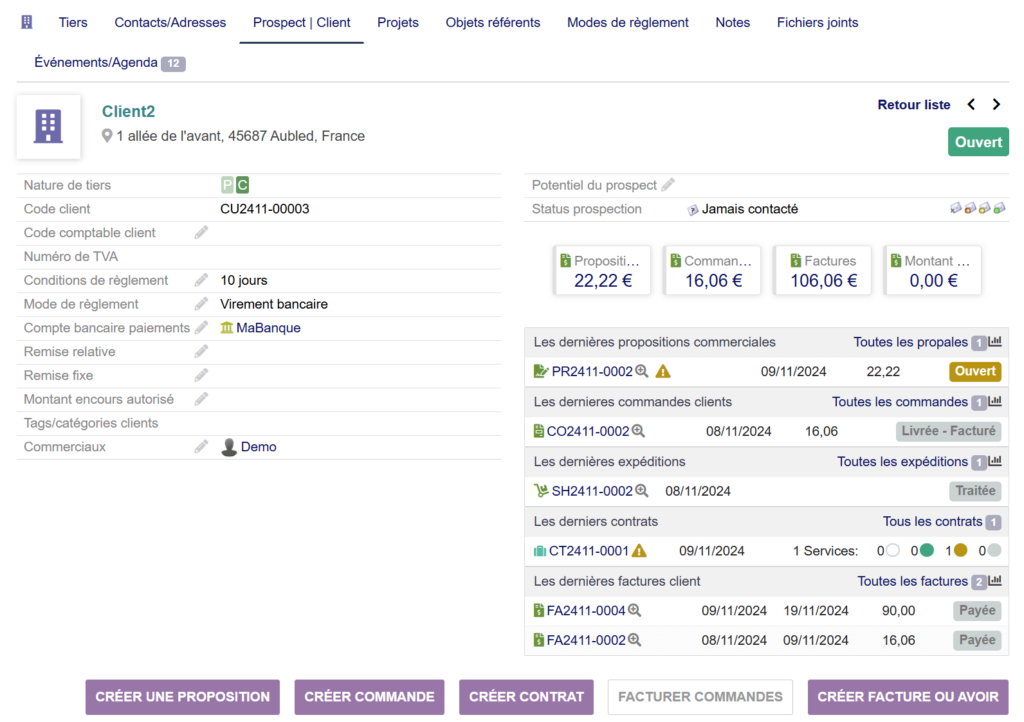Open Toutes les factures link
Viewport: 1024px width, 722px height.
(912, 581)
